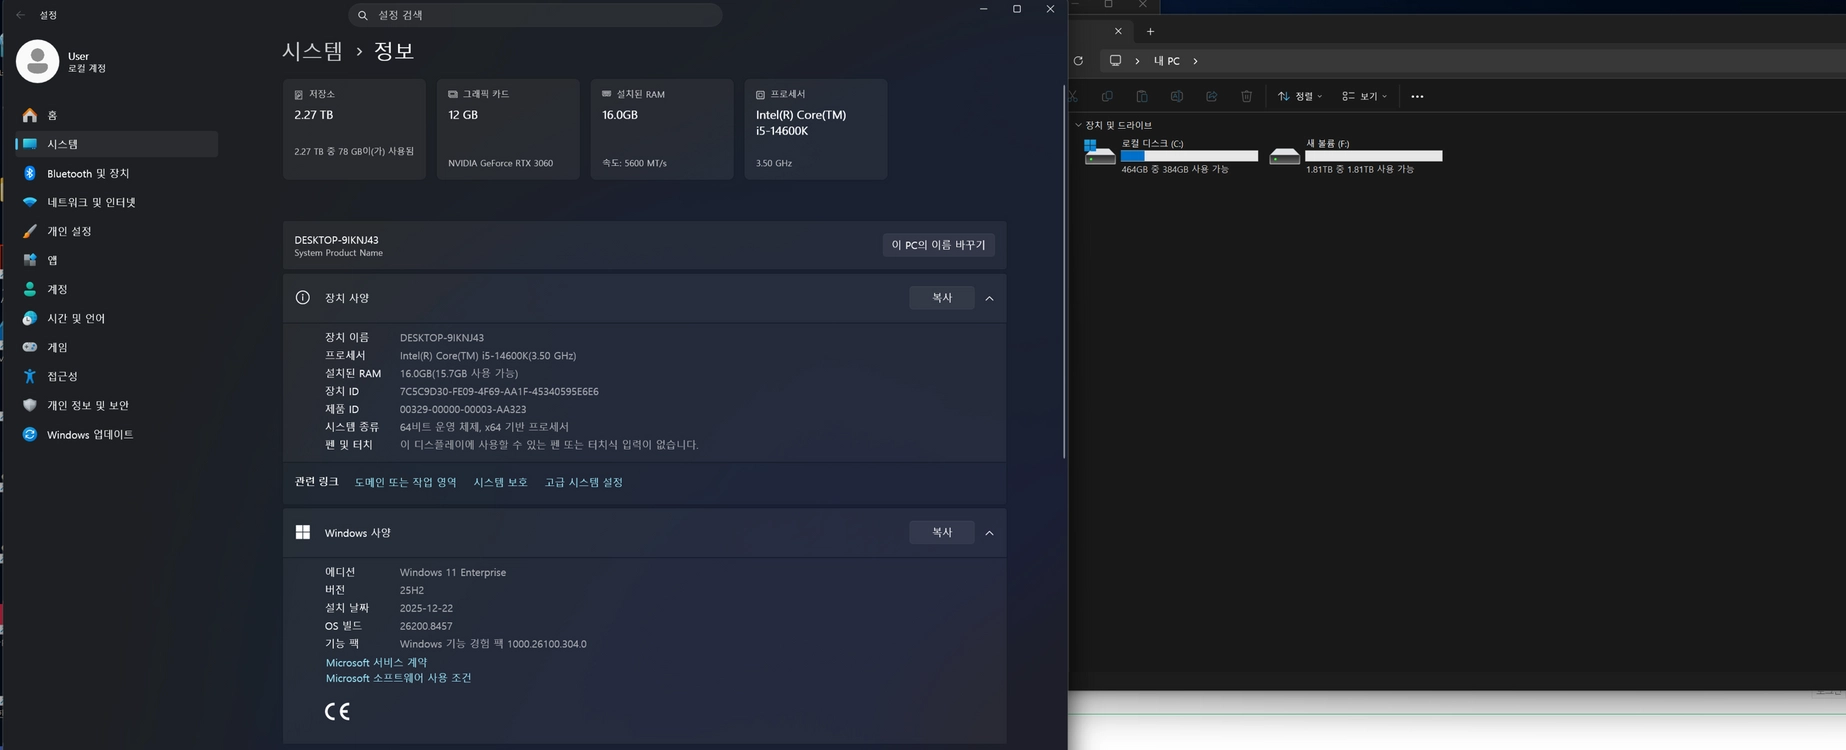
Task: Click the 장치 사양 info icon
Action: pyautogui.click(x=303, y=298)
